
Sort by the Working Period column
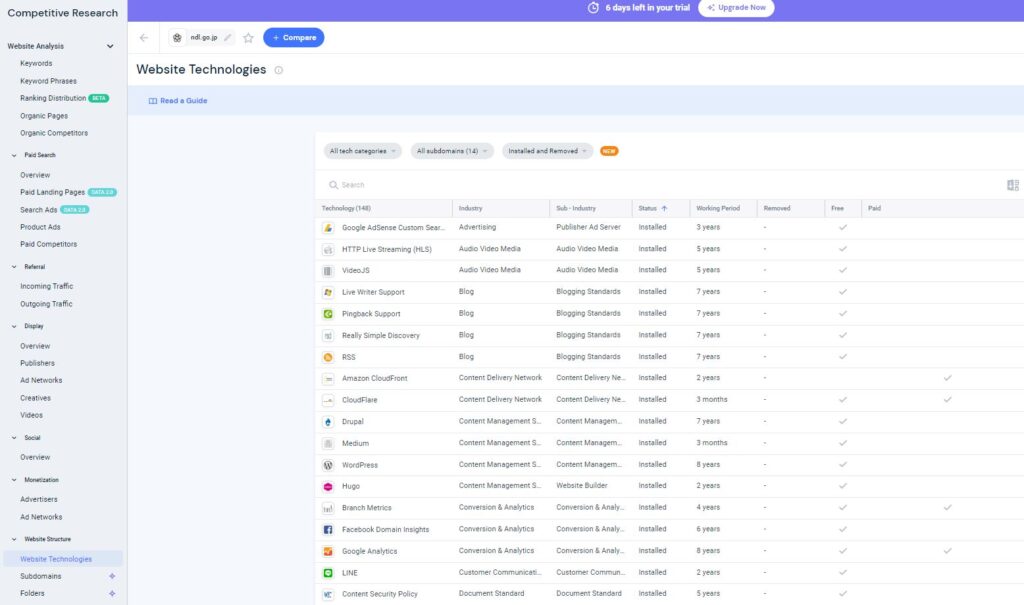[x=718, y=208]
